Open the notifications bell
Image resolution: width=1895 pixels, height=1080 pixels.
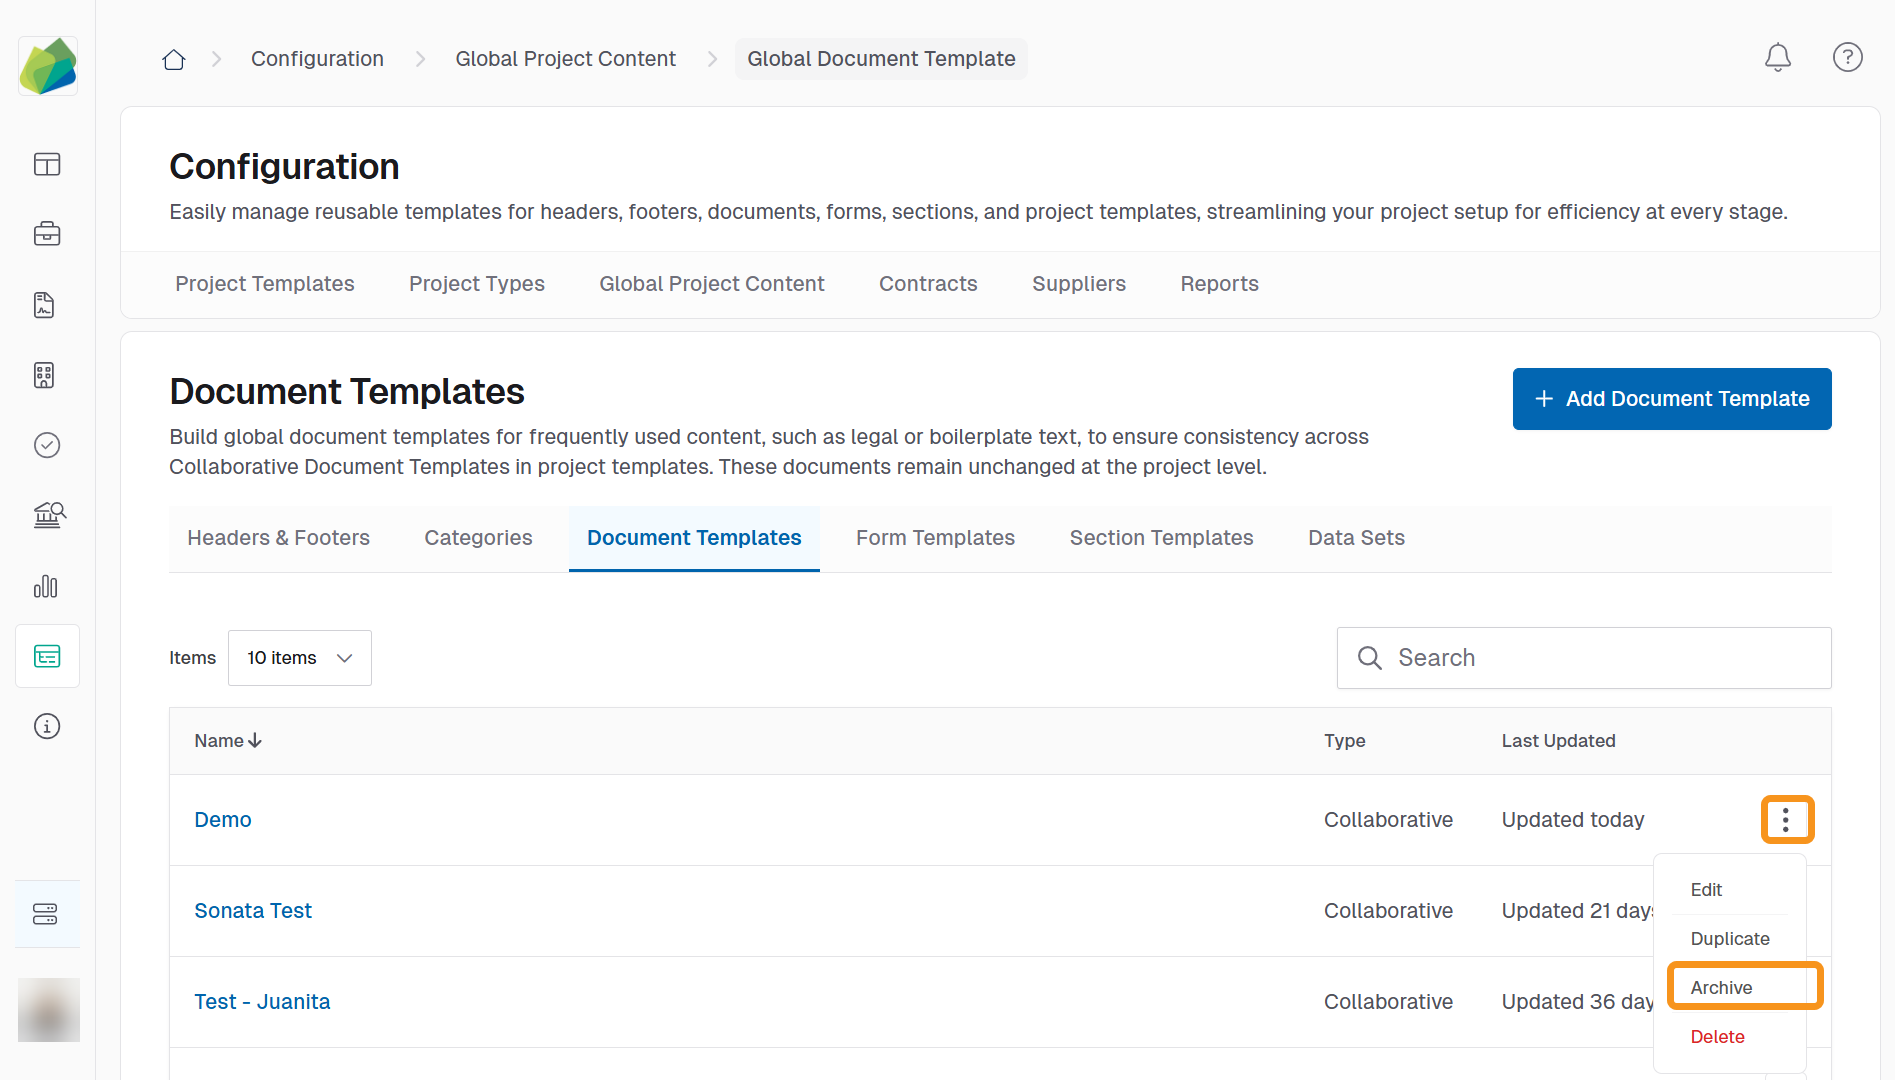point(1777,58)
